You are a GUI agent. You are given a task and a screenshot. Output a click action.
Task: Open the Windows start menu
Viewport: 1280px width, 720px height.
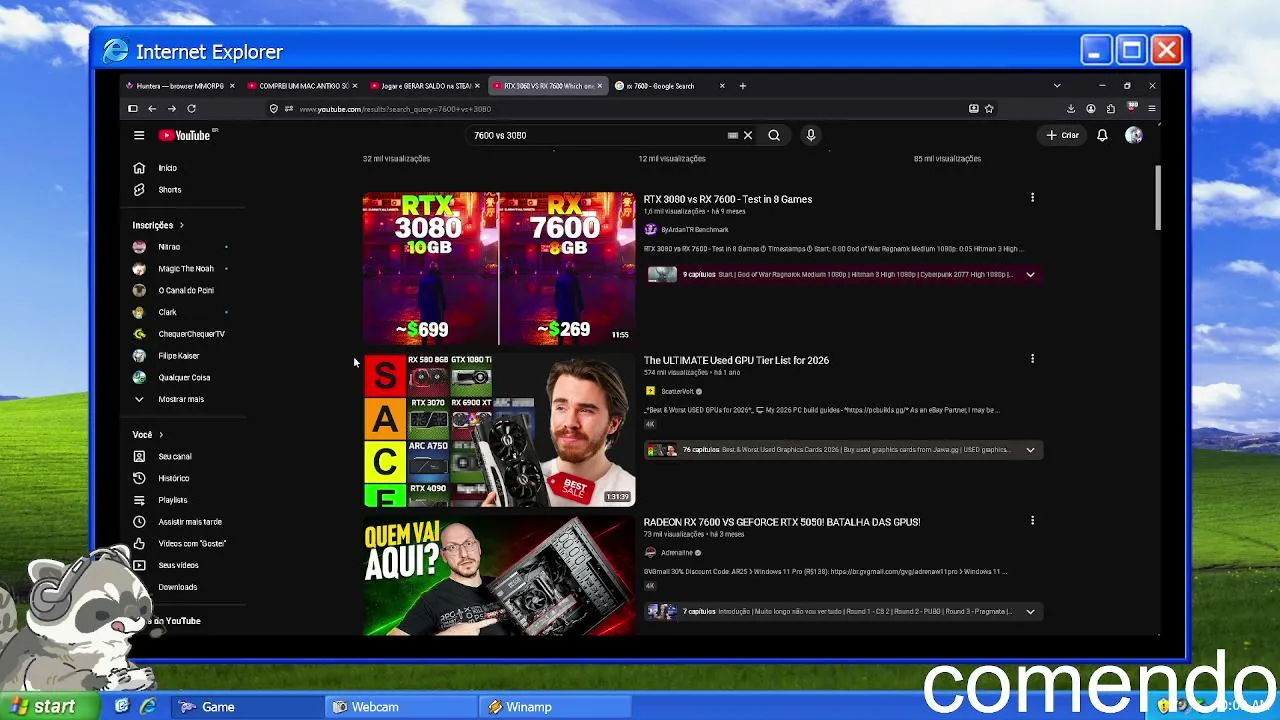click(x=50, y=707)
